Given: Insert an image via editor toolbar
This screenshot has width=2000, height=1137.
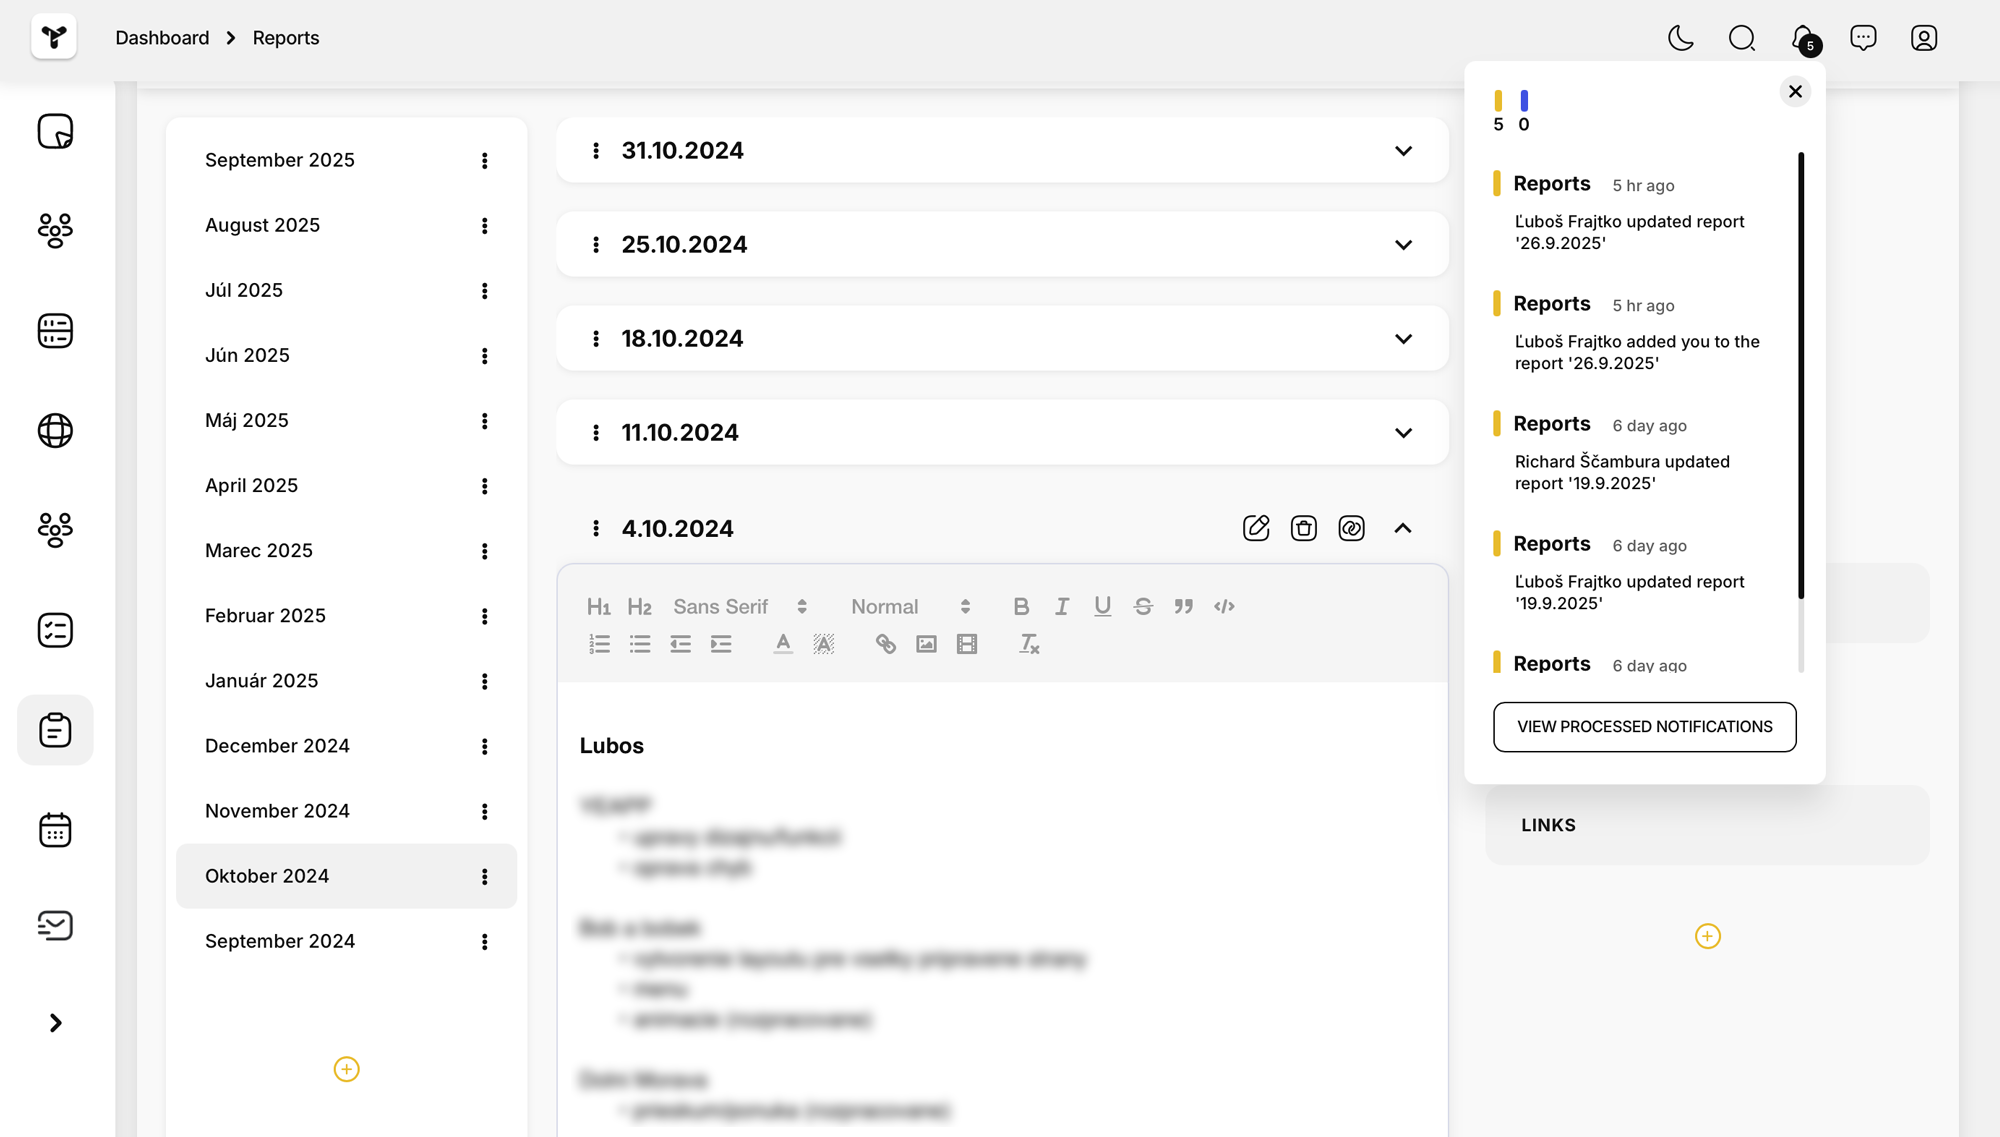Looking at the screenshot, I should [926, 644].
